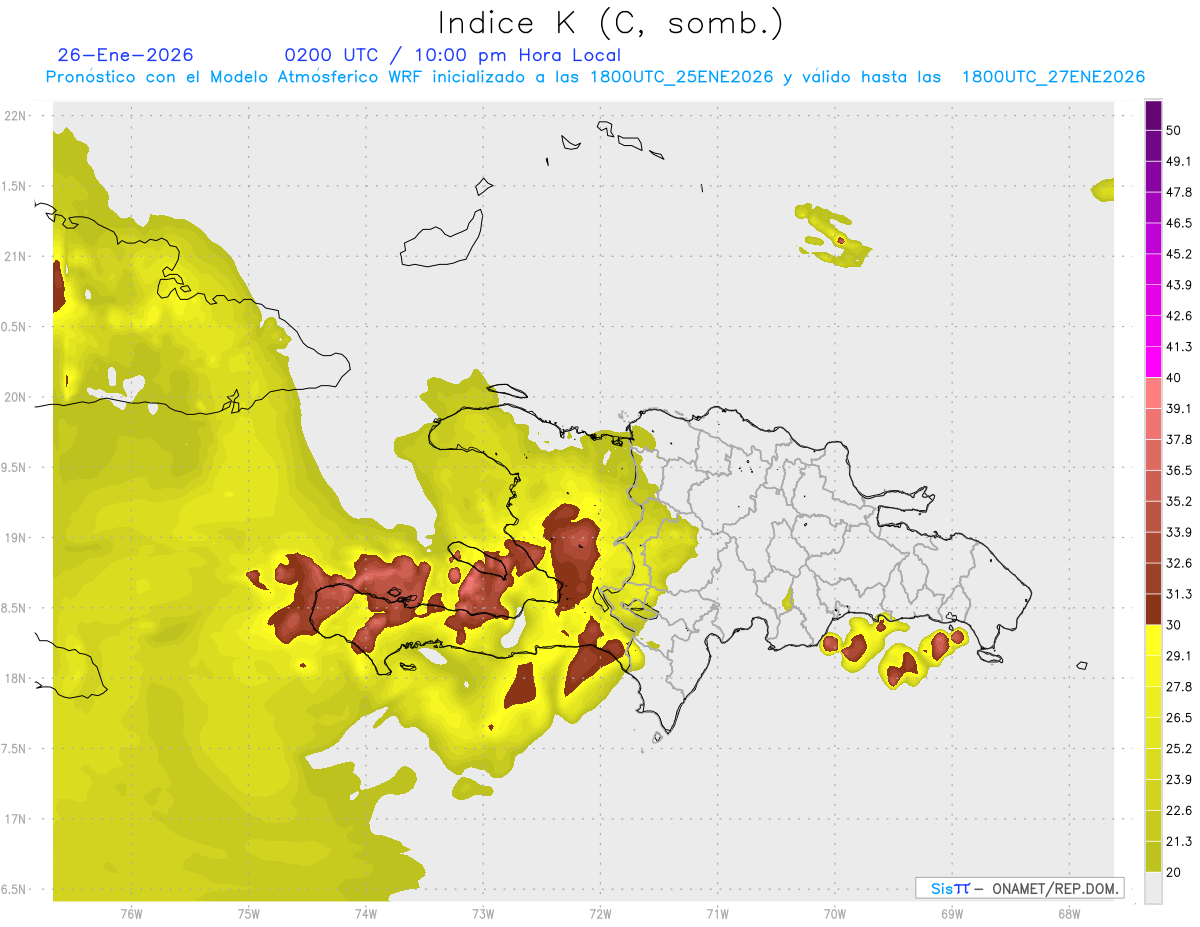This screenshot has height=927, width=1200.
Task: Click longitude label '76W'
Action: pos(131,914)
